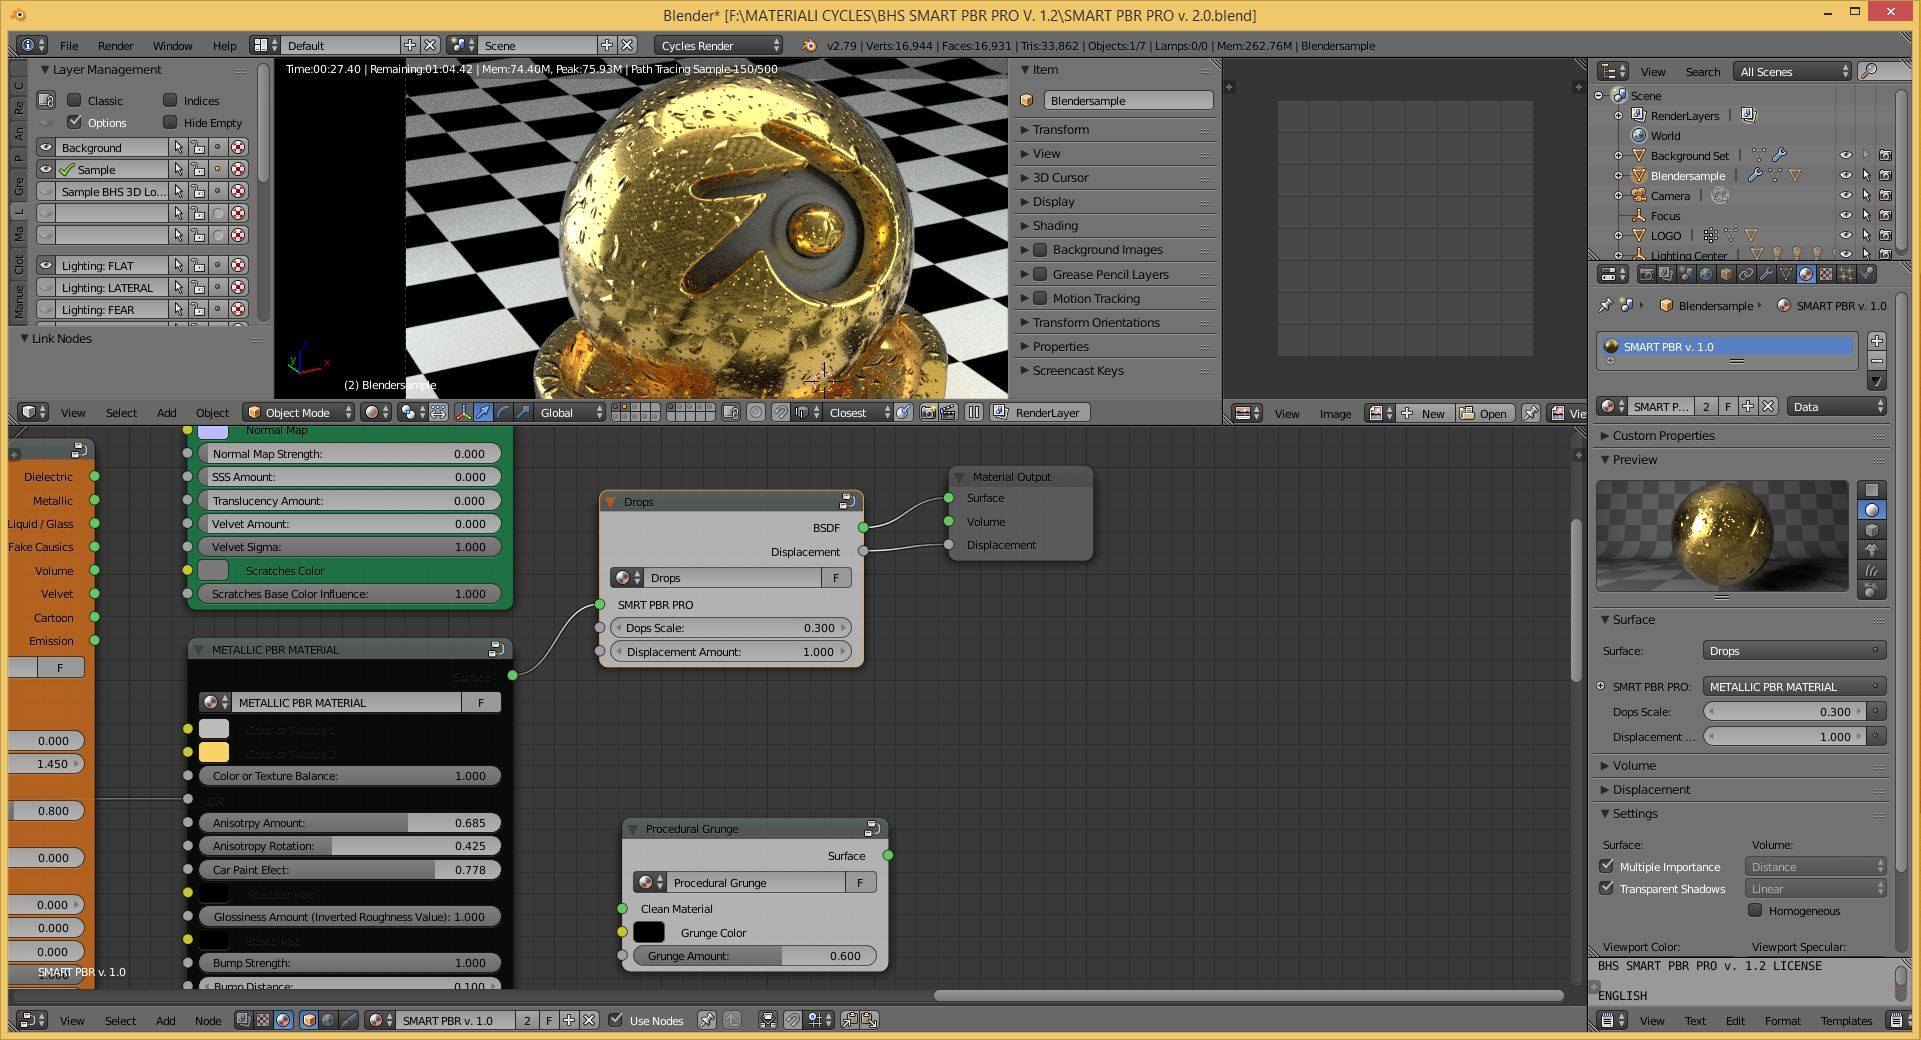Click the Anisotrpy Amount slider

[350, 823]
